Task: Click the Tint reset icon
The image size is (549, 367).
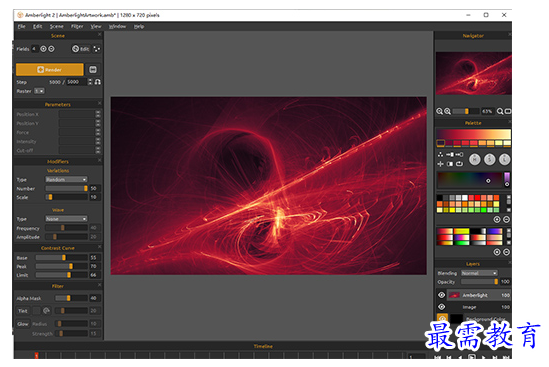Action: [46, 311]
